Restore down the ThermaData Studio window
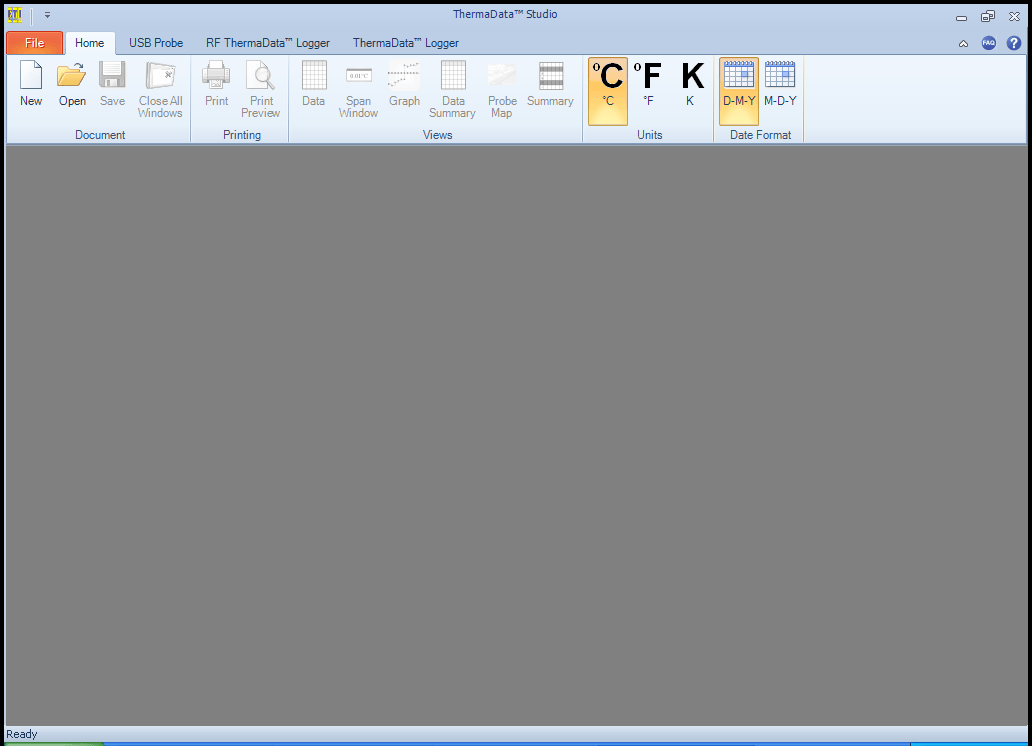This screenshot has width=1032, height=746. point(988,16)
